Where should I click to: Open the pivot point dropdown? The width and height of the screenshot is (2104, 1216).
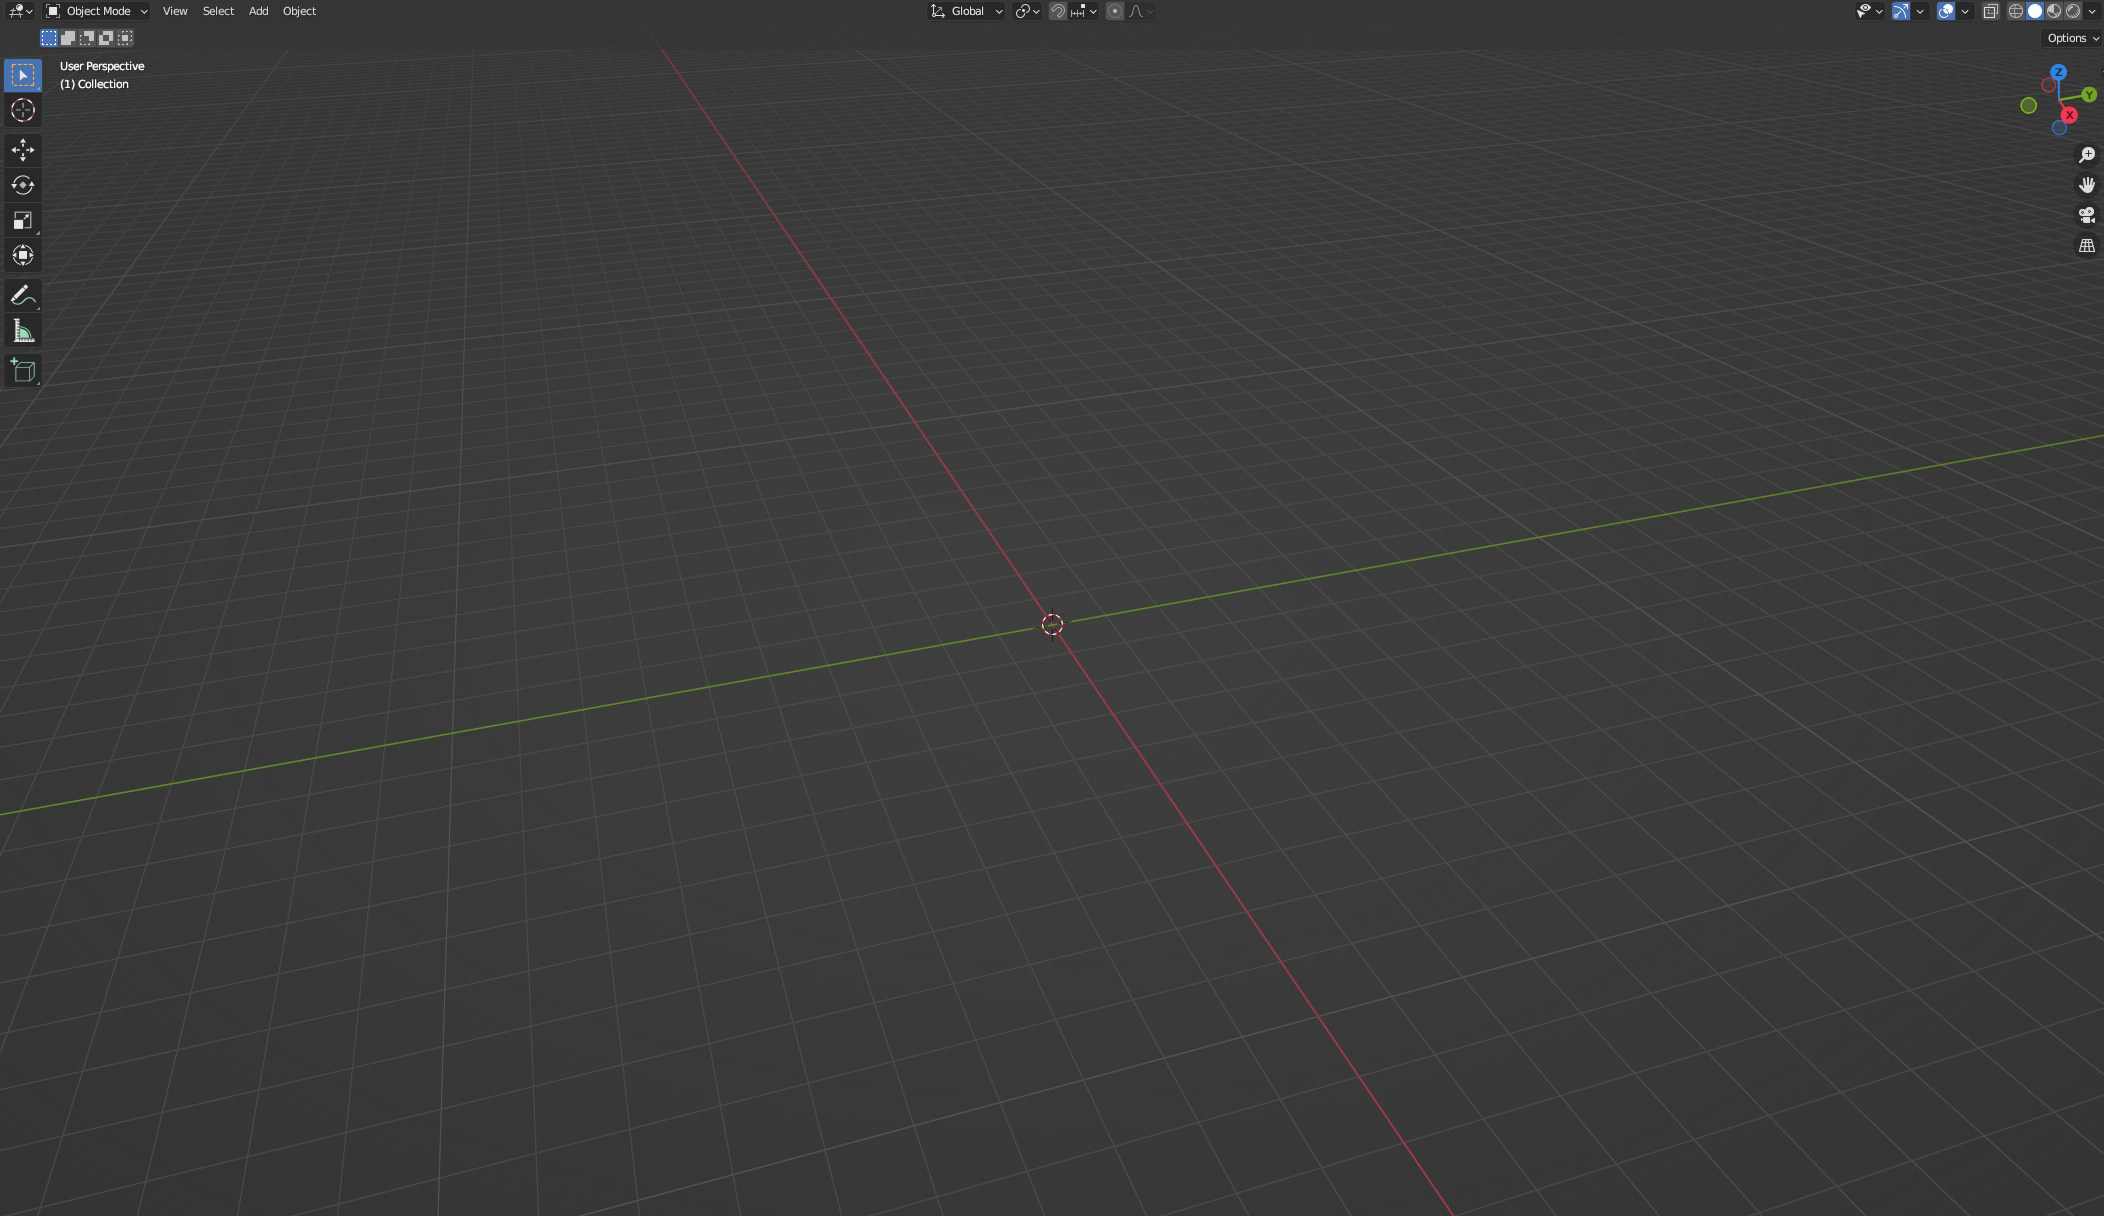click(1027, 11)
